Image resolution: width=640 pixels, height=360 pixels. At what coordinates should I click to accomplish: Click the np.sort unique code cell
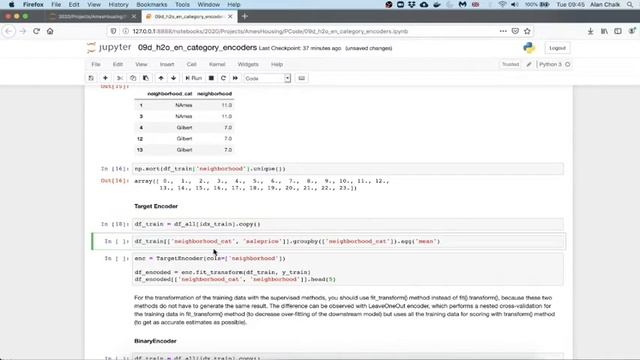pos(348,169)
